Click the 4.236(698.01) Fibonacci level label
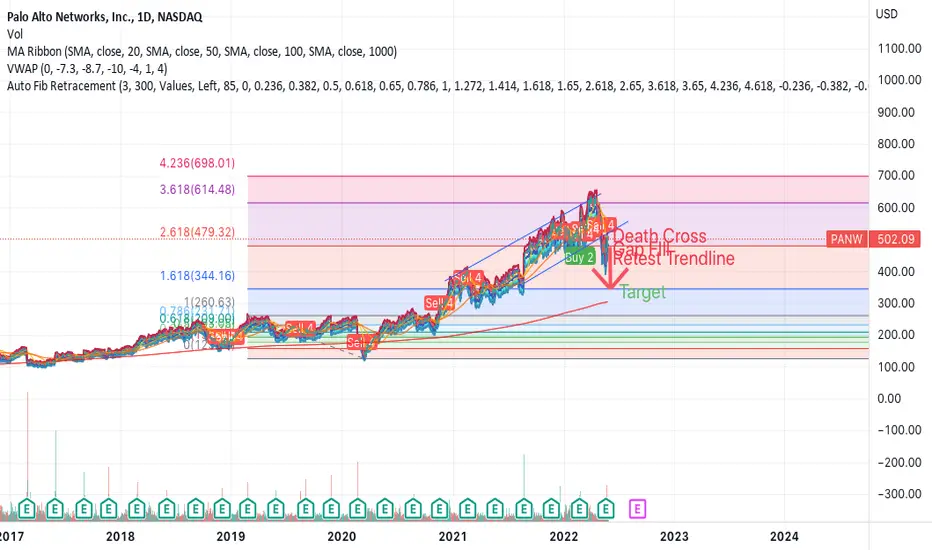 (197, 163)
